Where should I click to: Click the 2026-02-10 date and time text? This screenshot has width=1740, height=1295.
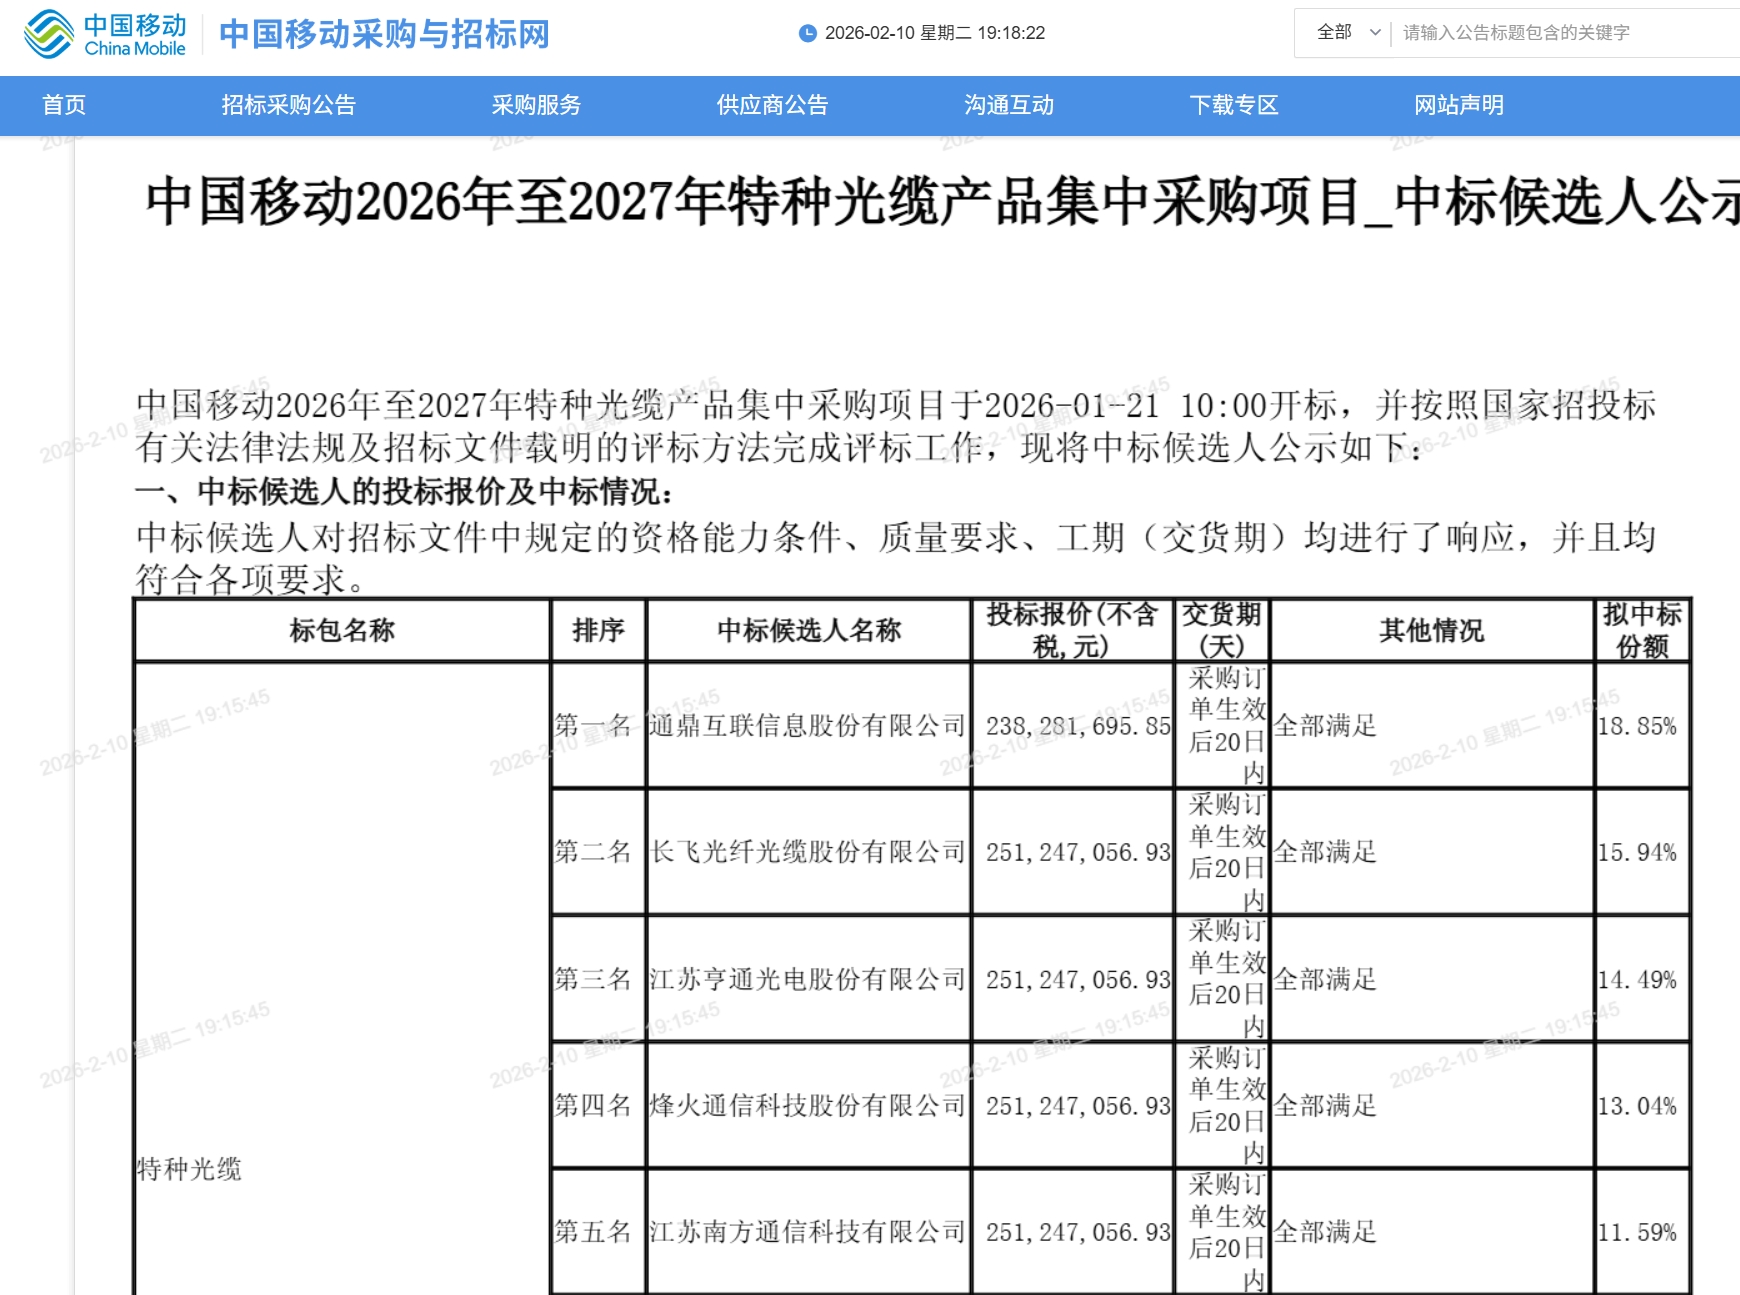(x=935, y=33)
